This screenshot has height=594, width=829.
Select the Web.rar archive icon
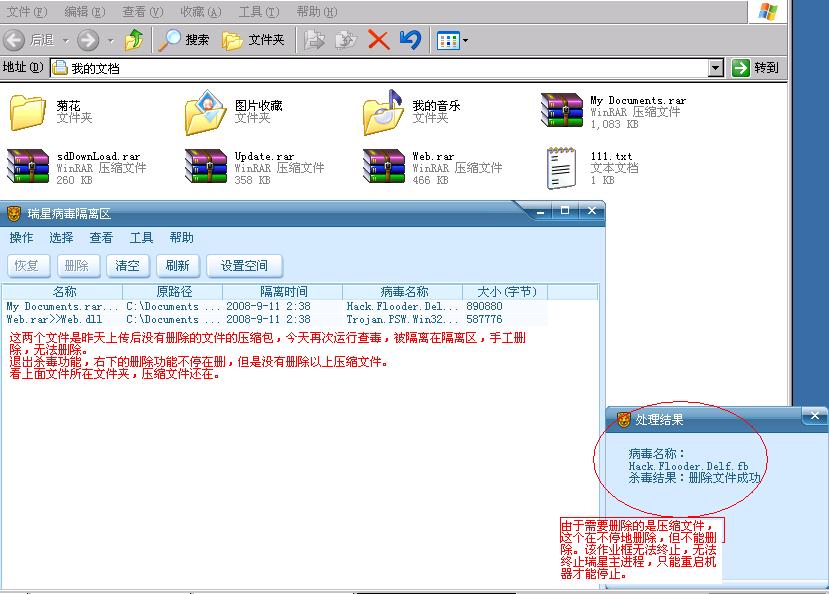pyautogui.click(x=384, y=166)
